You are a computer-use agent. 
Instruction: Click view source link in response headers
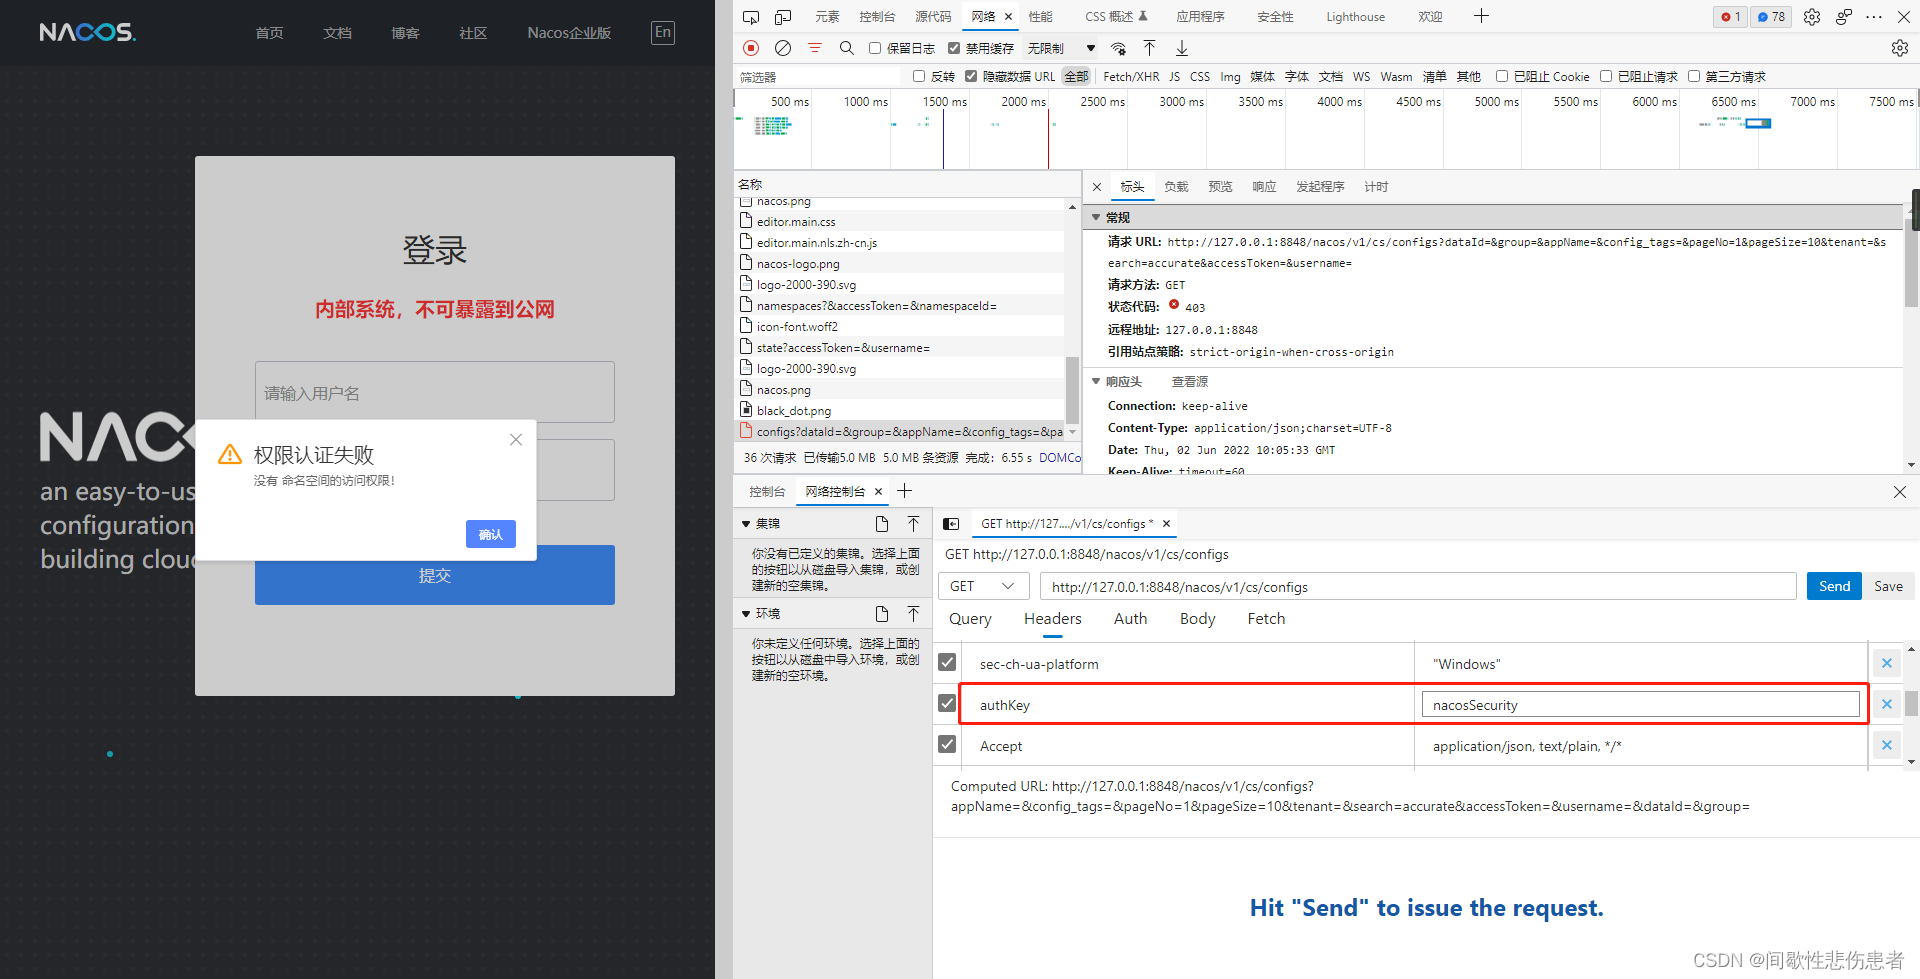tap(1190, 382)
